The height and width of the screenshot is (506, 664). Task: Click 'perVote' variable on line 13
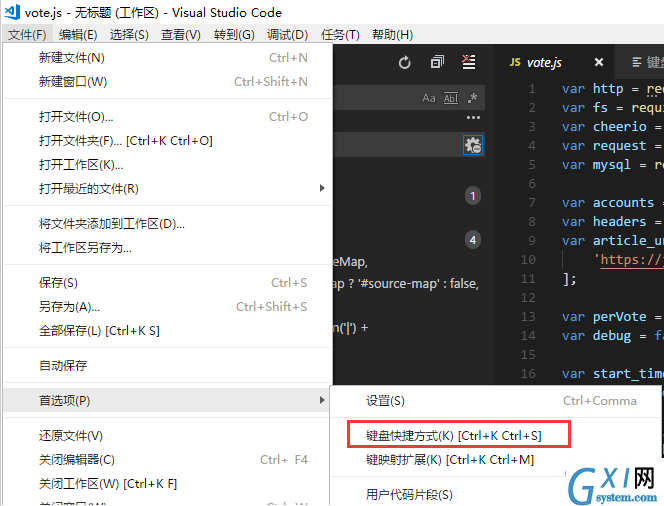tap(620, 317)
